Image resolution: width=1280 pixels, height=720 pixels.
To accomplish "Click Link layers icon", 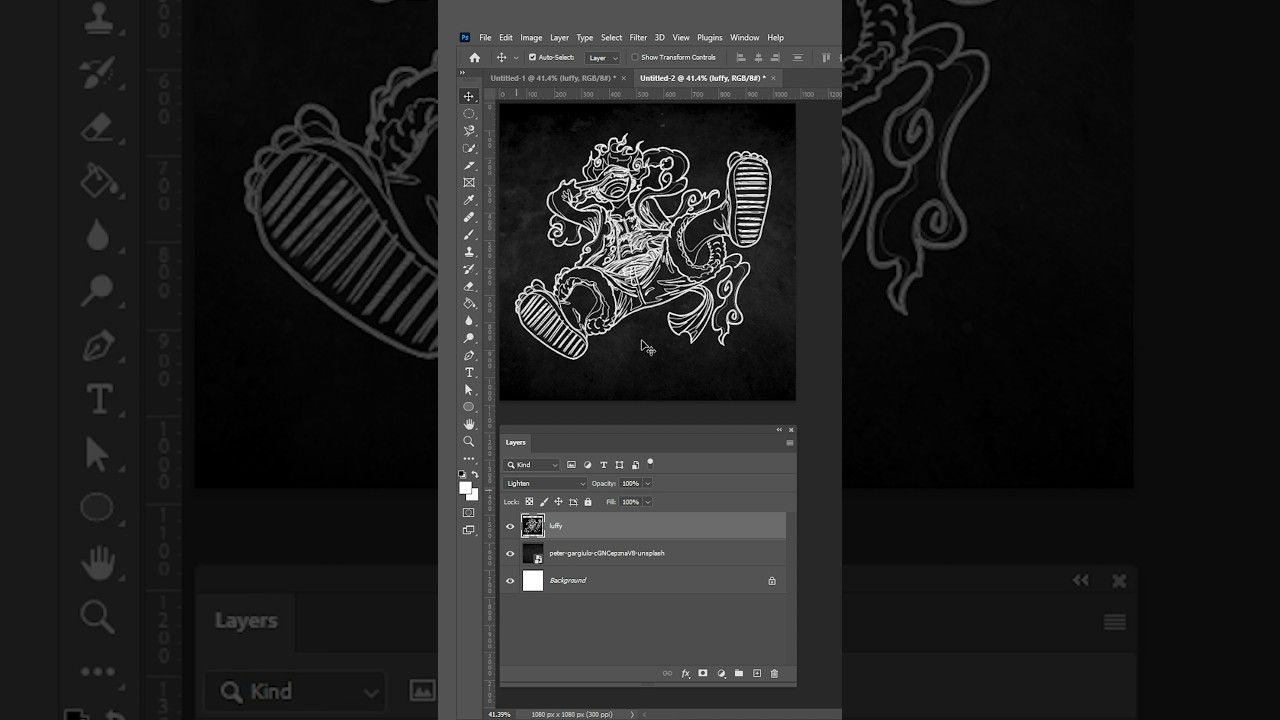I will click(x=667, y=674).
